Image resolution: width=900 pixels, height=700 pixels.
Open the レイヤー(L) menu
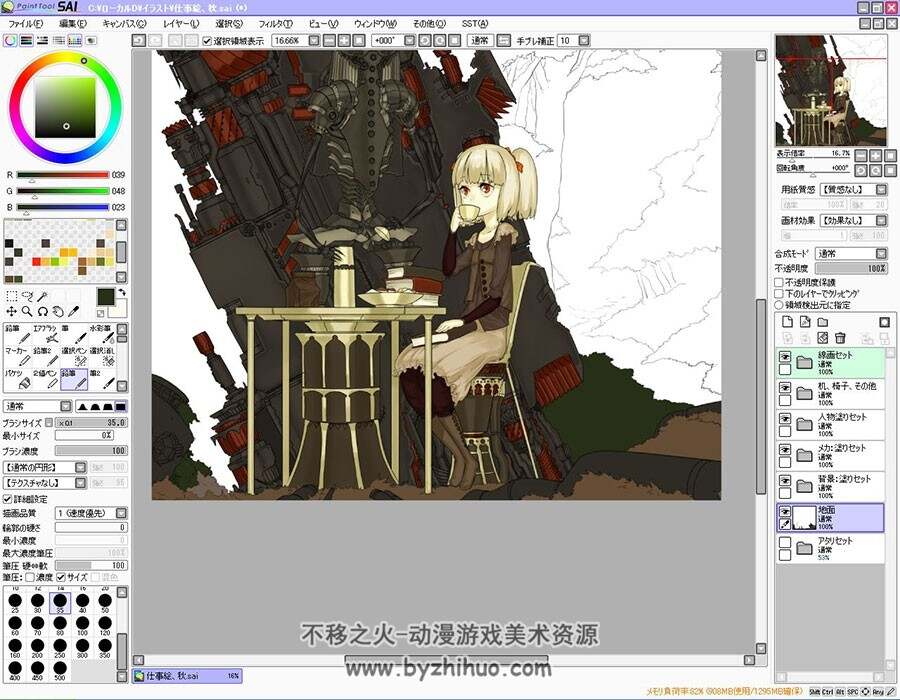181,24
